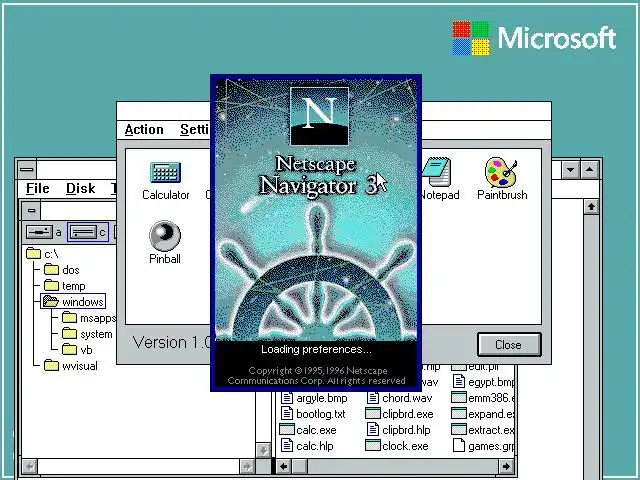Click the Microsoft logo on the desktop
Image resolution: width=640 pixels, height=480 pixels.
(534, 38)
